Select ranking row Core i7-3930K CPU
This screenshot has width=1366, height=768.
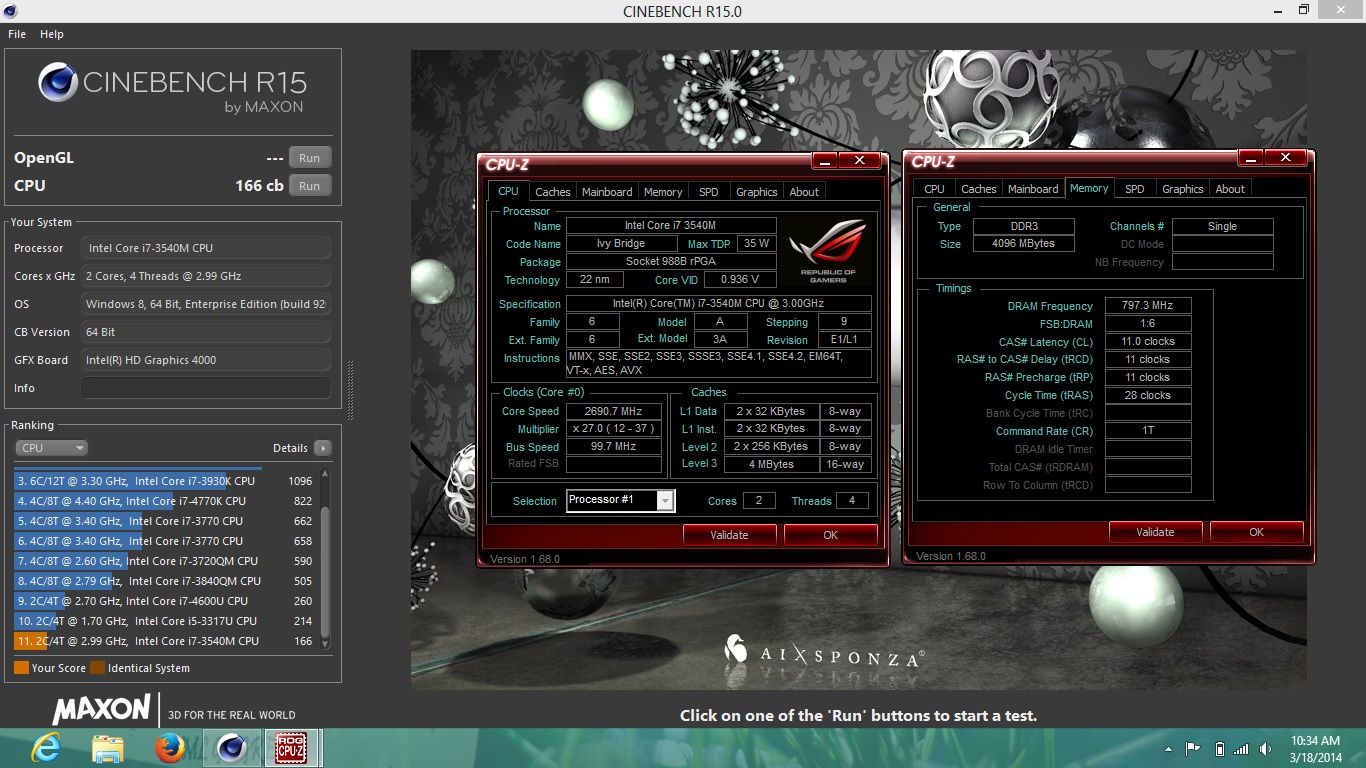(164, 481)
